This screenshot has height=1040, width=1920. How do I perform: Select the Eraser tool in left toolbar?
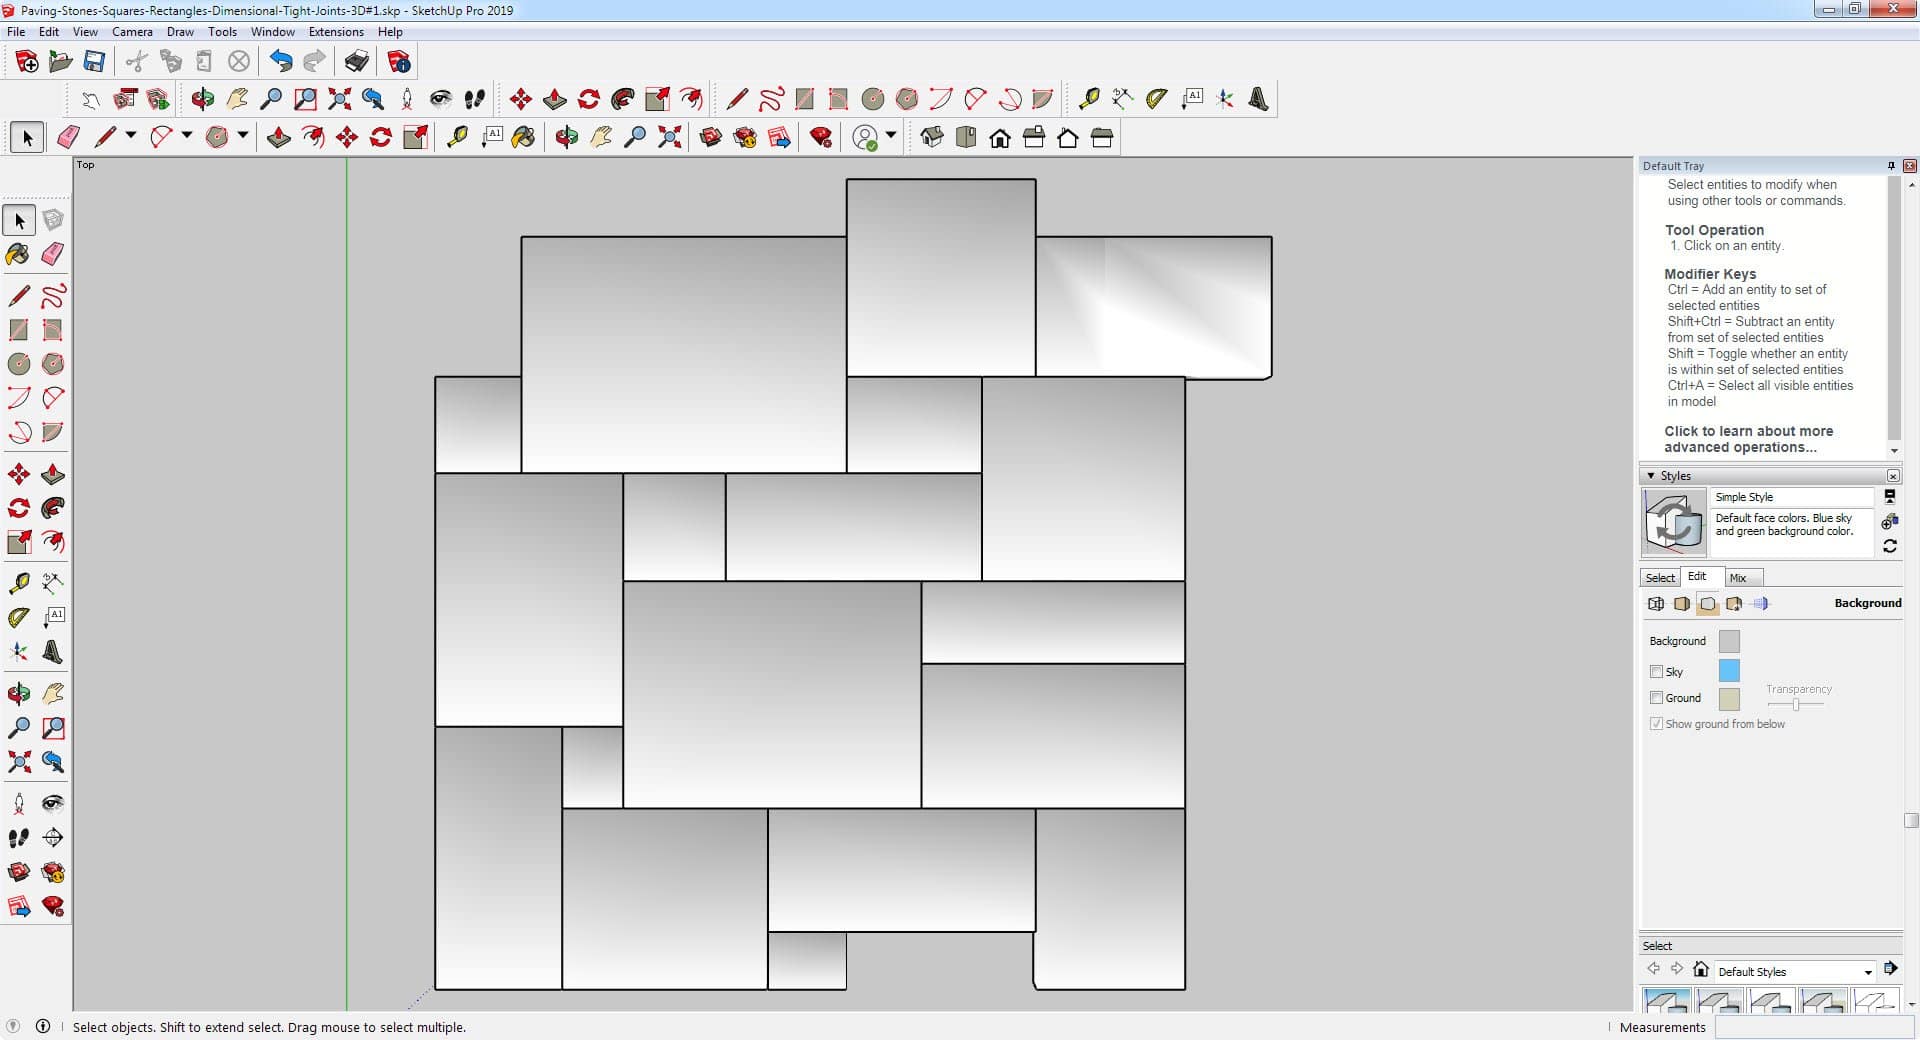(x=53, y=254)
